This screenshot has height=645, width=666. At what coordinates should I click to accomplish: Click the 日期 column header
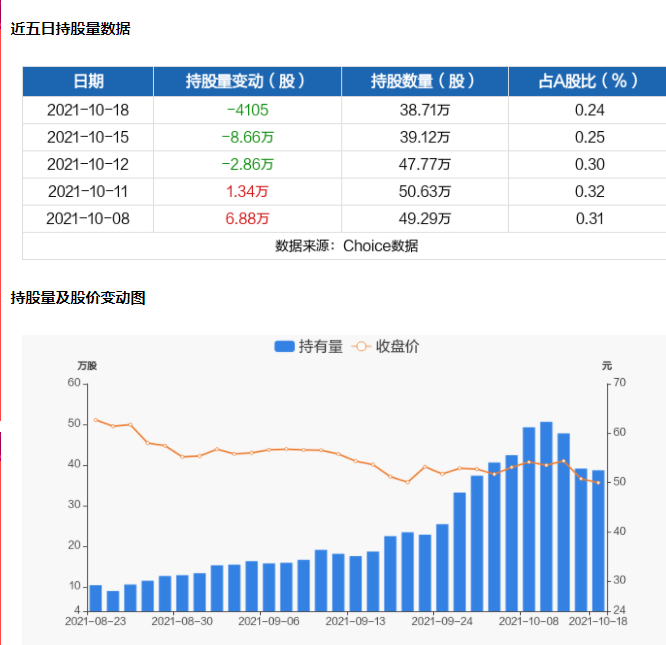coord(88,81)
